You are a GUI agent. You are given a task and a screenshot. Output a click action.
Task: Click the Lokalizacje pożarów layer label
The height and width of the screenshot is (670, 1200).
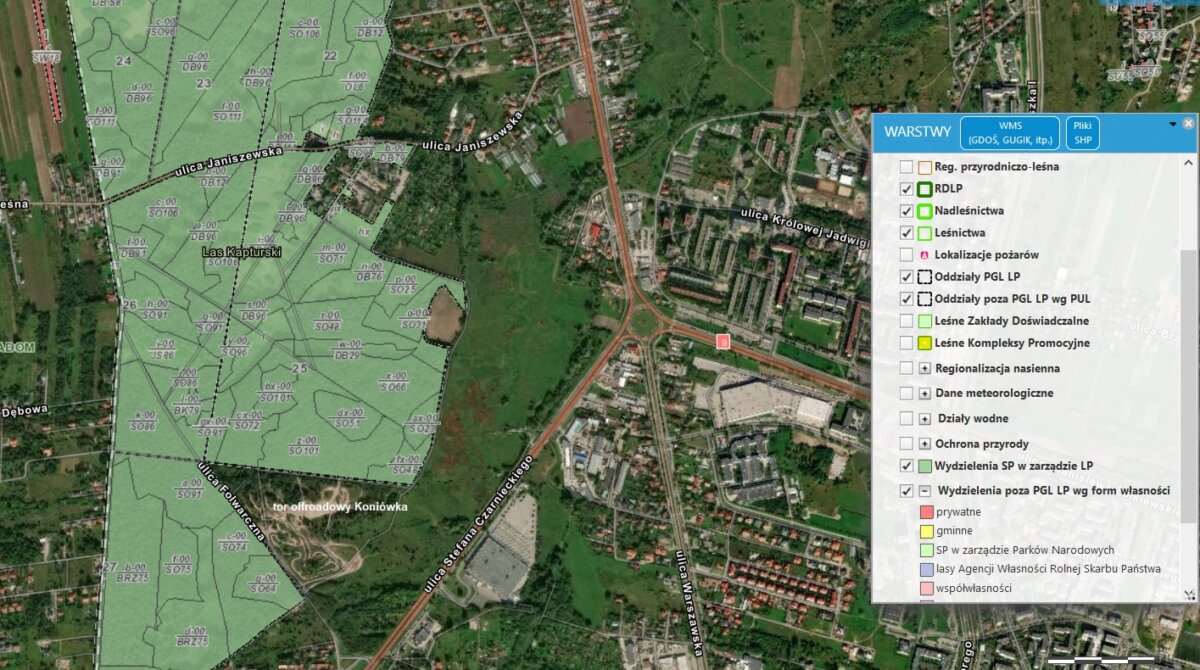986,255
